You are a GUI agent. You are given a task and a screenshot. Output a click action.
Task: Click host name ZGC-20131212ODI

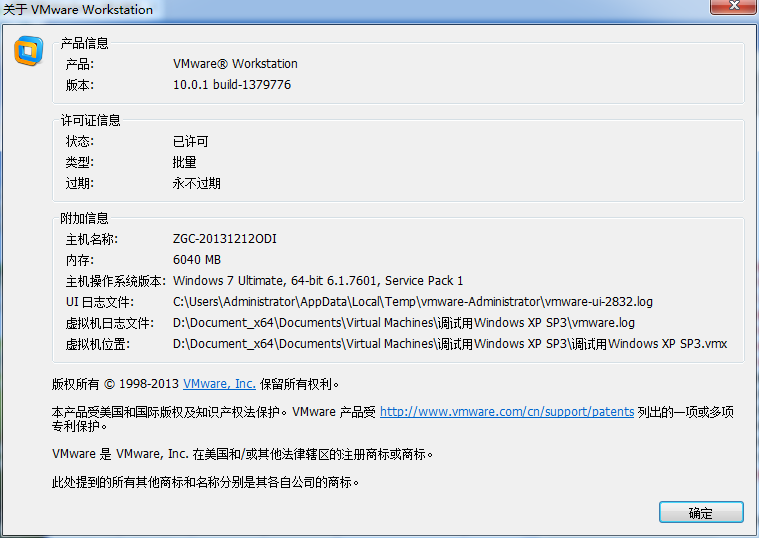point(225,239)
